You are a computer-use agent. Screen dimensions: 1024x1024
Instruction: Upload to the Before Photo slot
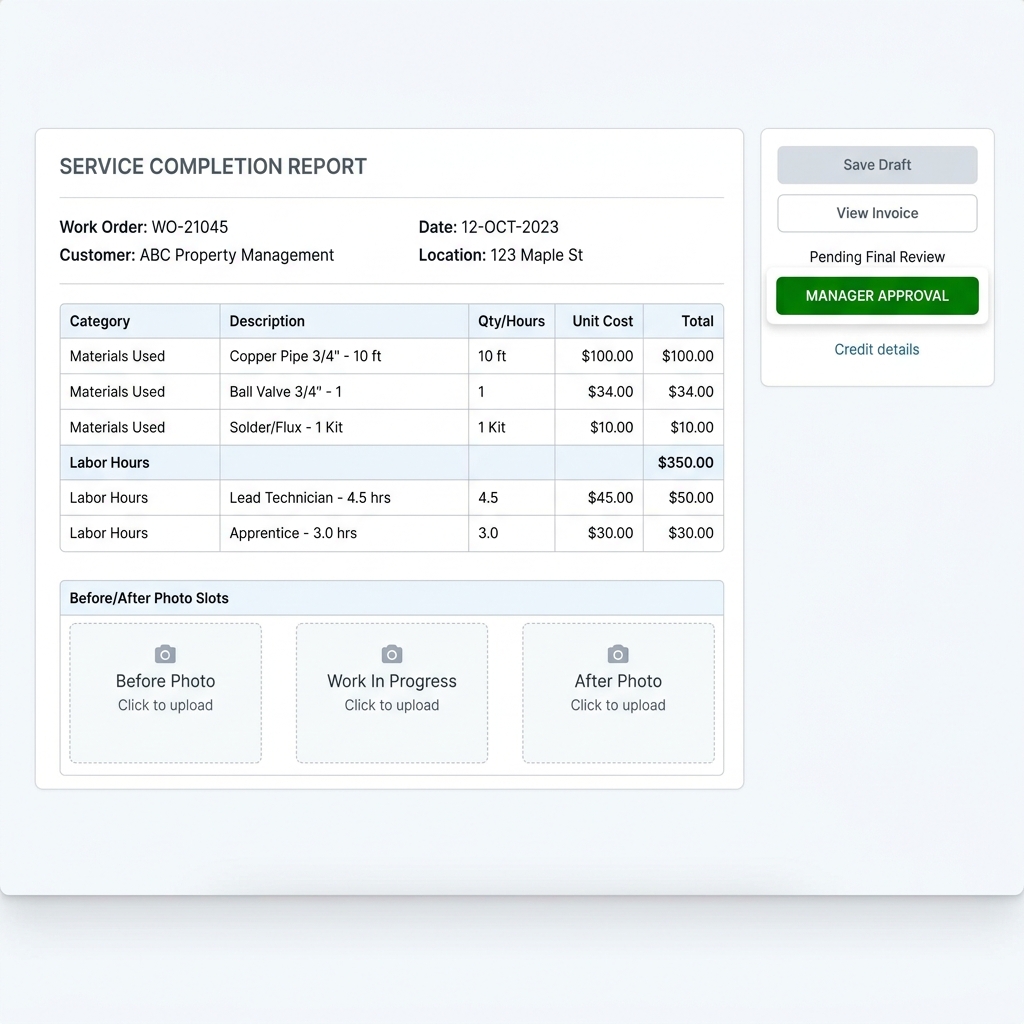165,693
